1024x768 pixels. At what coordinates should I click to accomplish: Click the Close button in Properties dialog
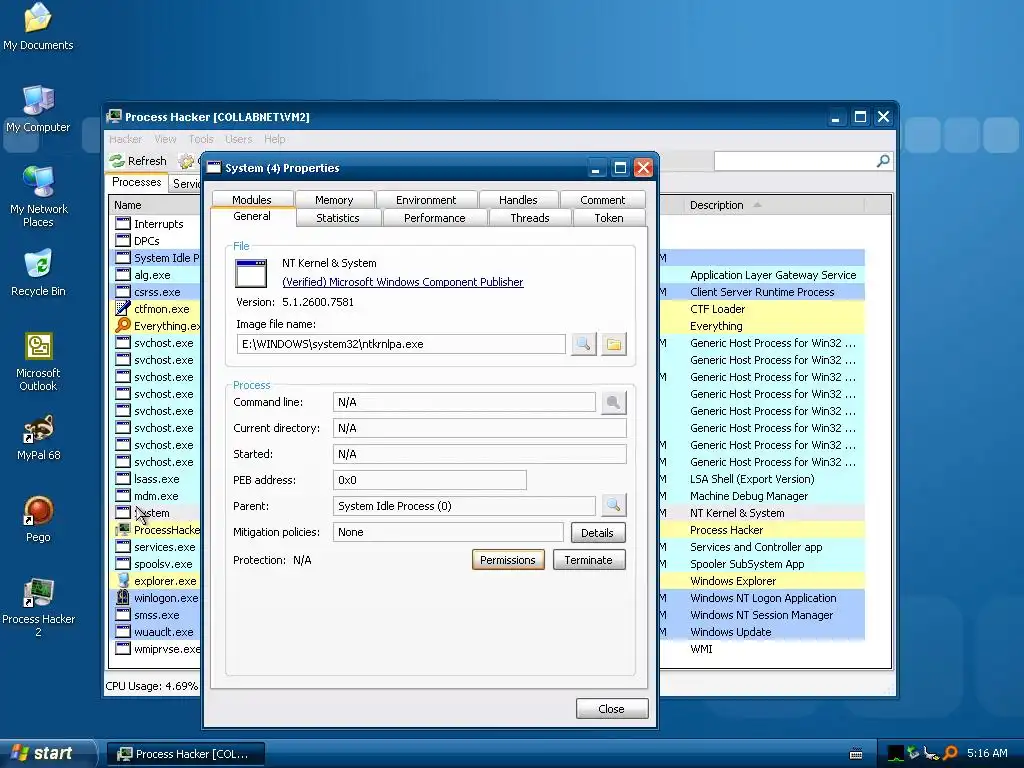pos(611,709)
